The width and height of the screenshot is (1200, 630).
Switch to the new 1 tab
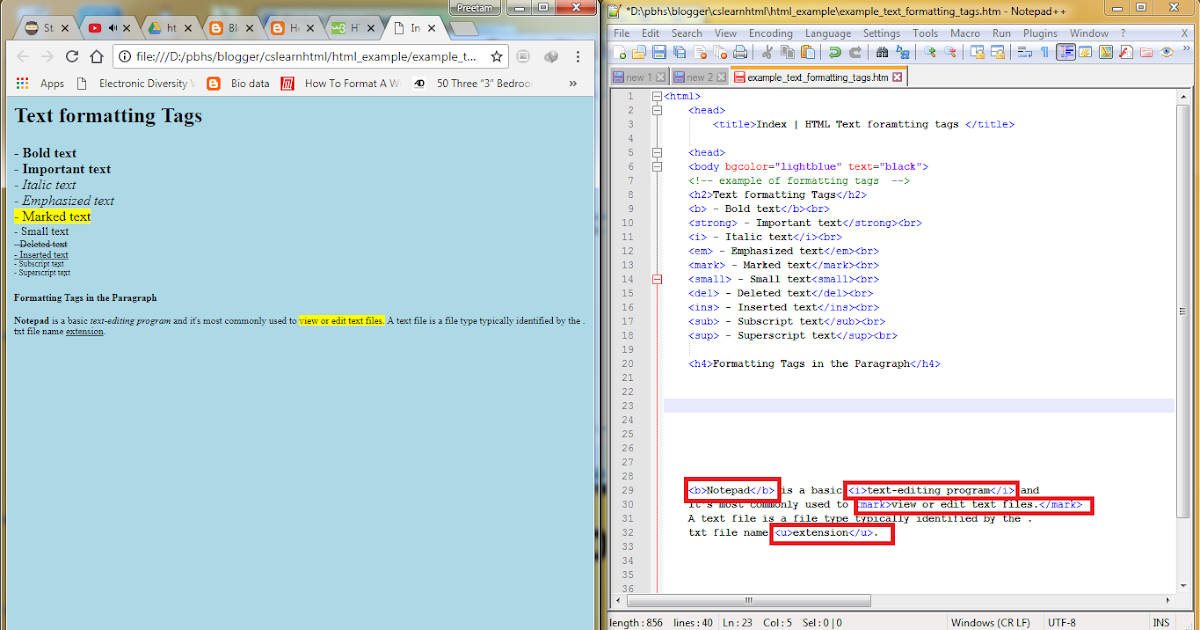[x=638, y=77]
